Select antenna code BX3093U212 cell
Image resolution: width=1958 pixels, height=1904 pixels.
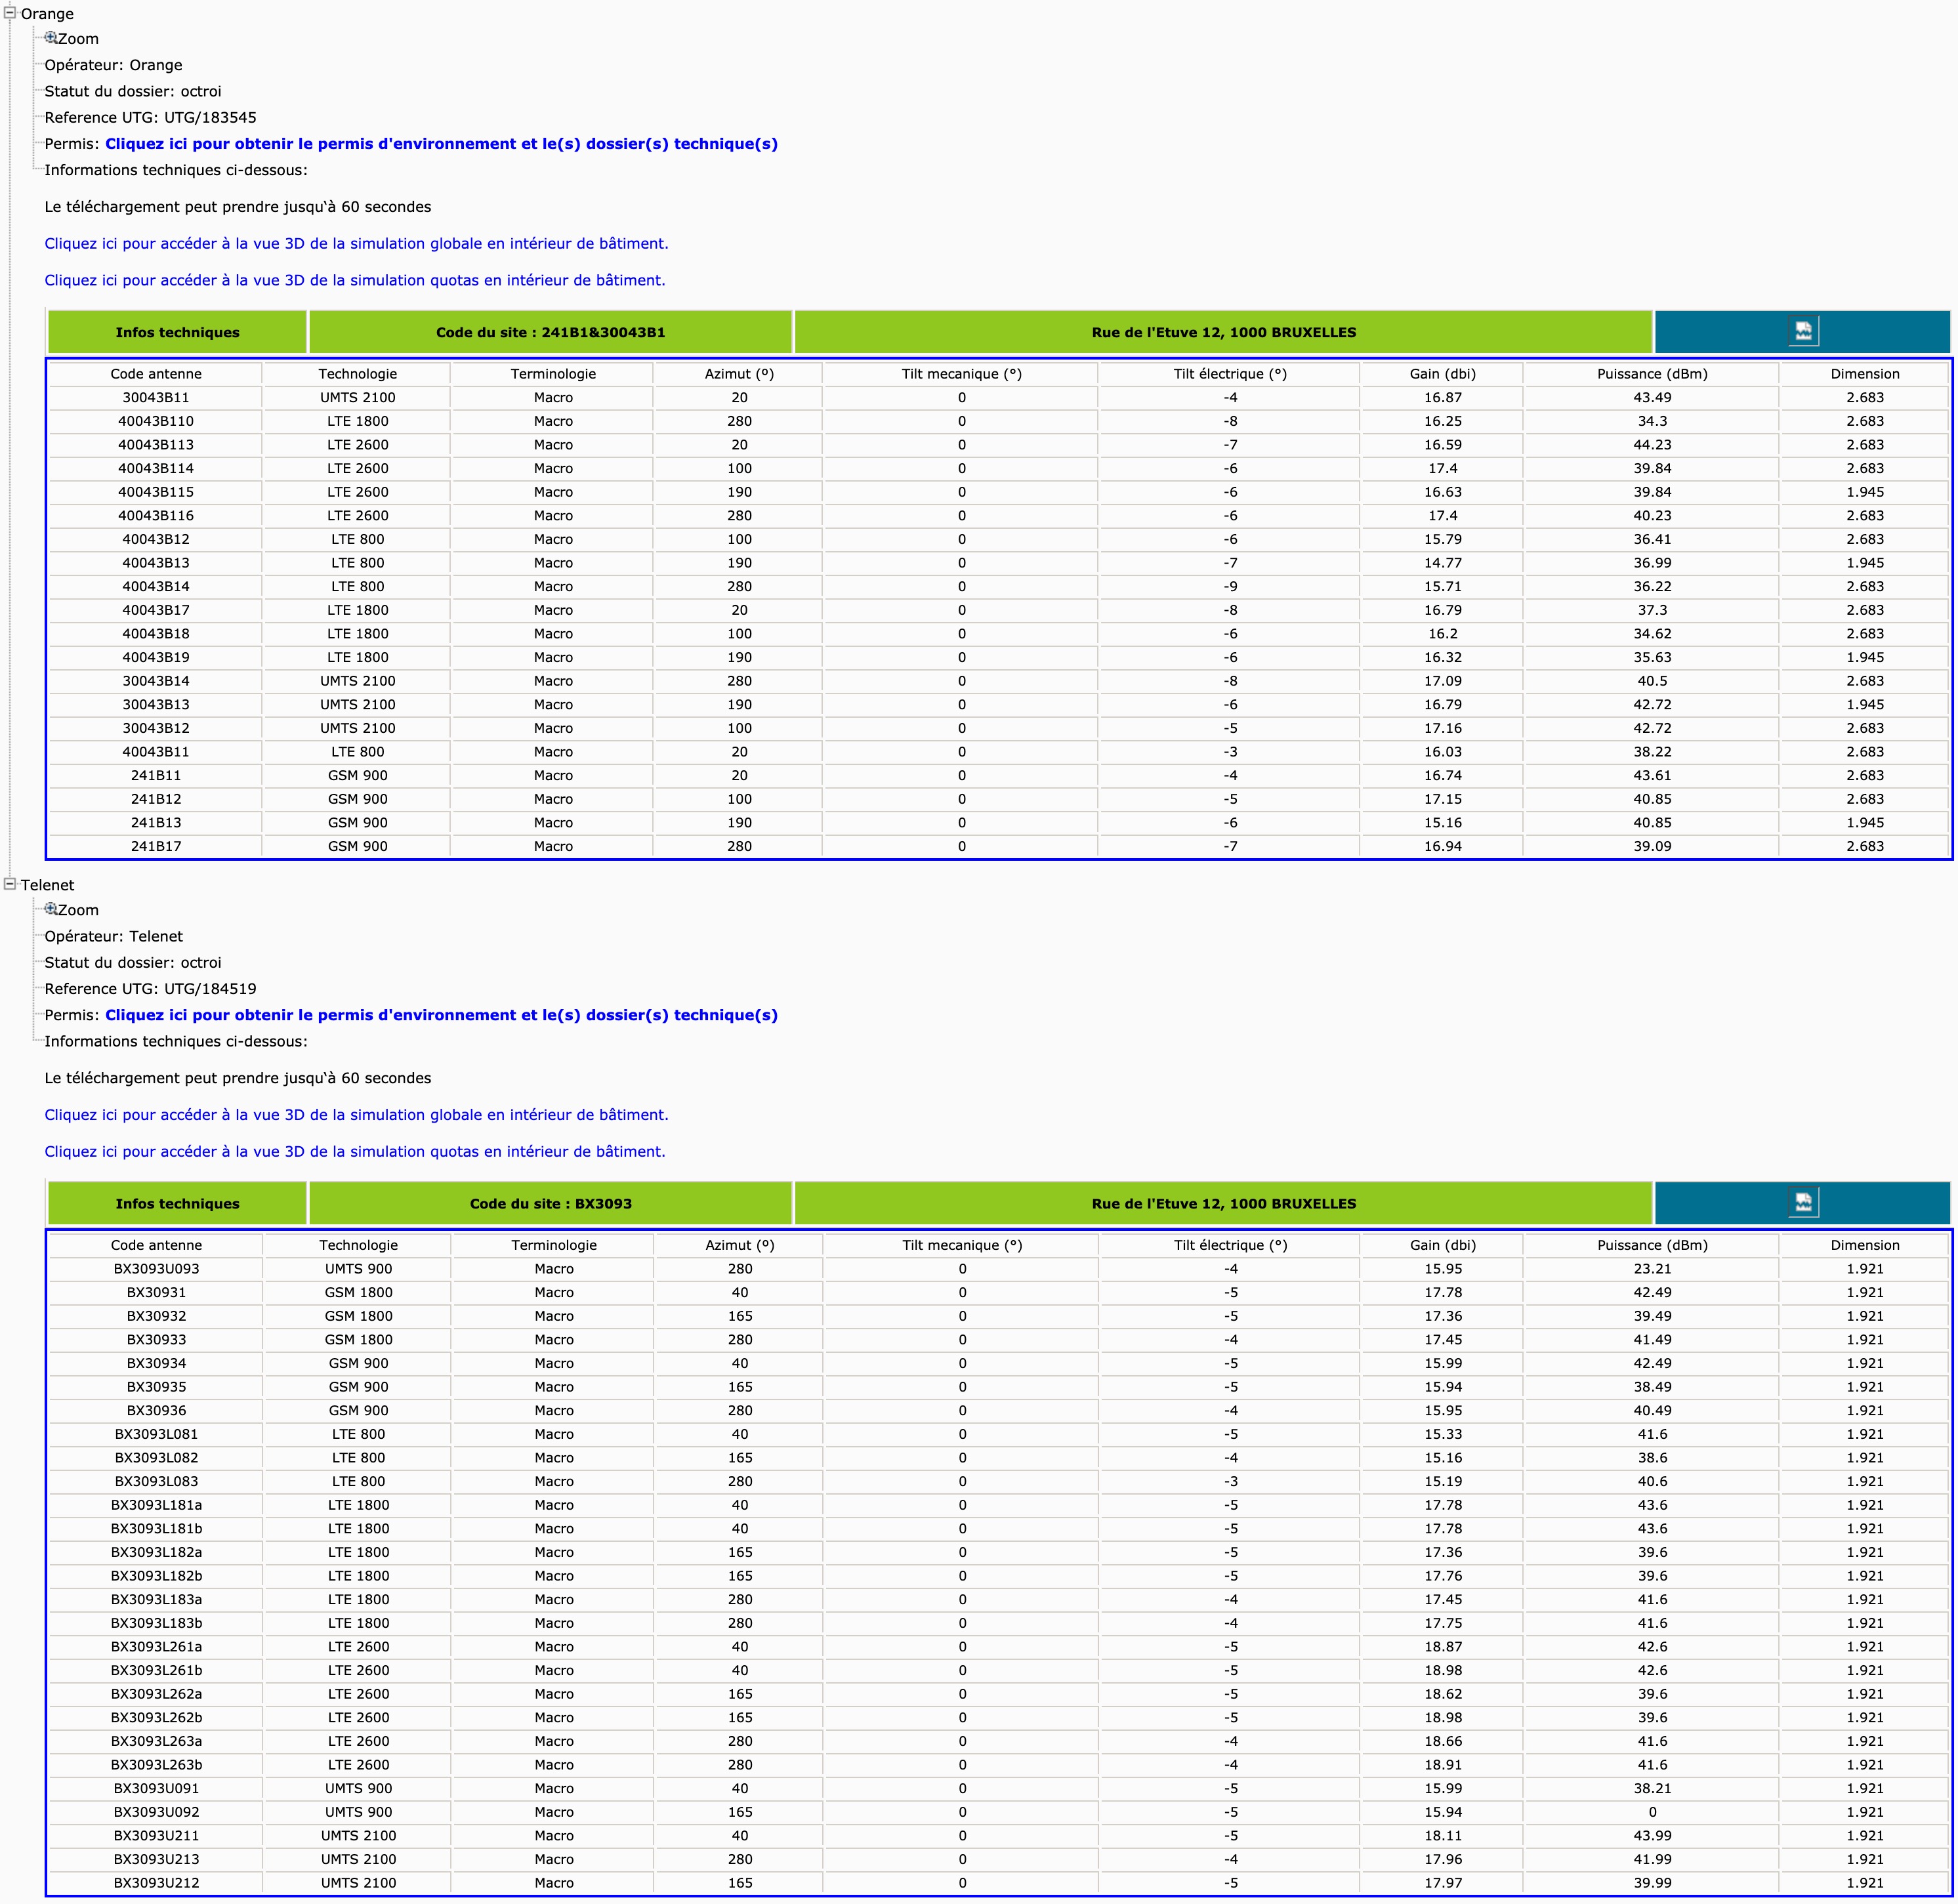(156, 1883)
